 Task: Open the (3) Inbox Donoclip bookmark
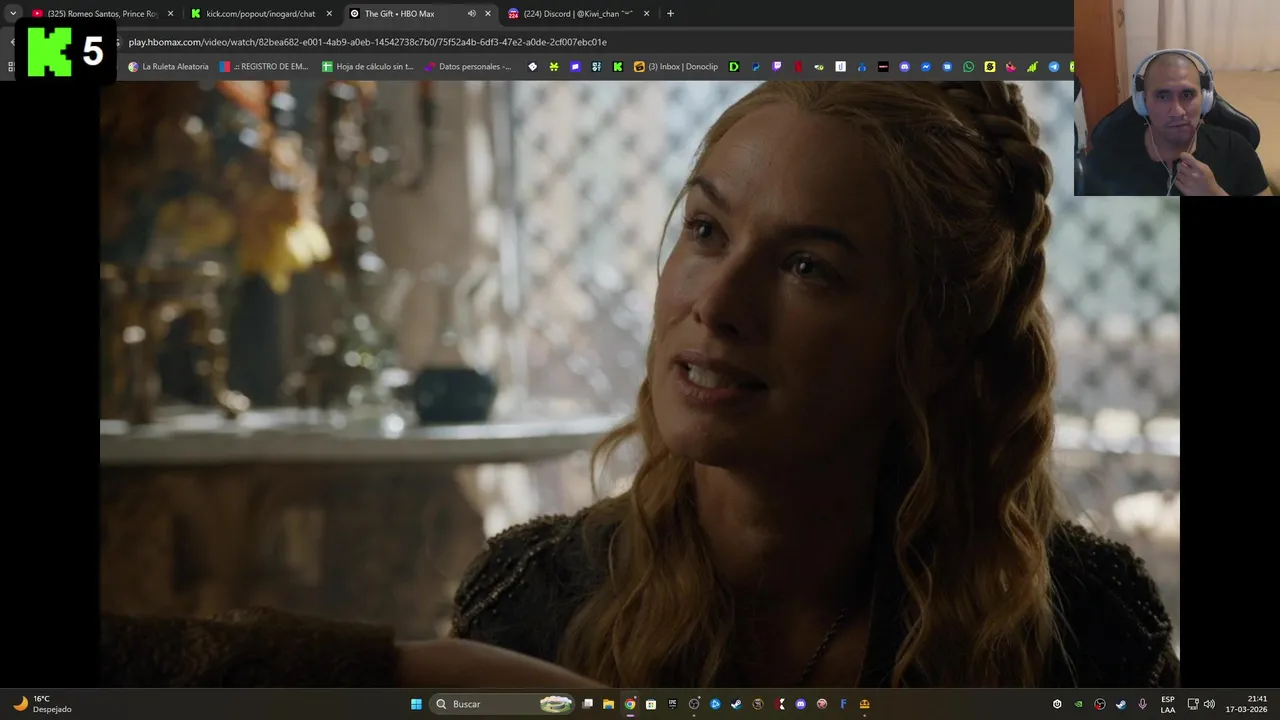pyautogui.click(x=676, y=67)
